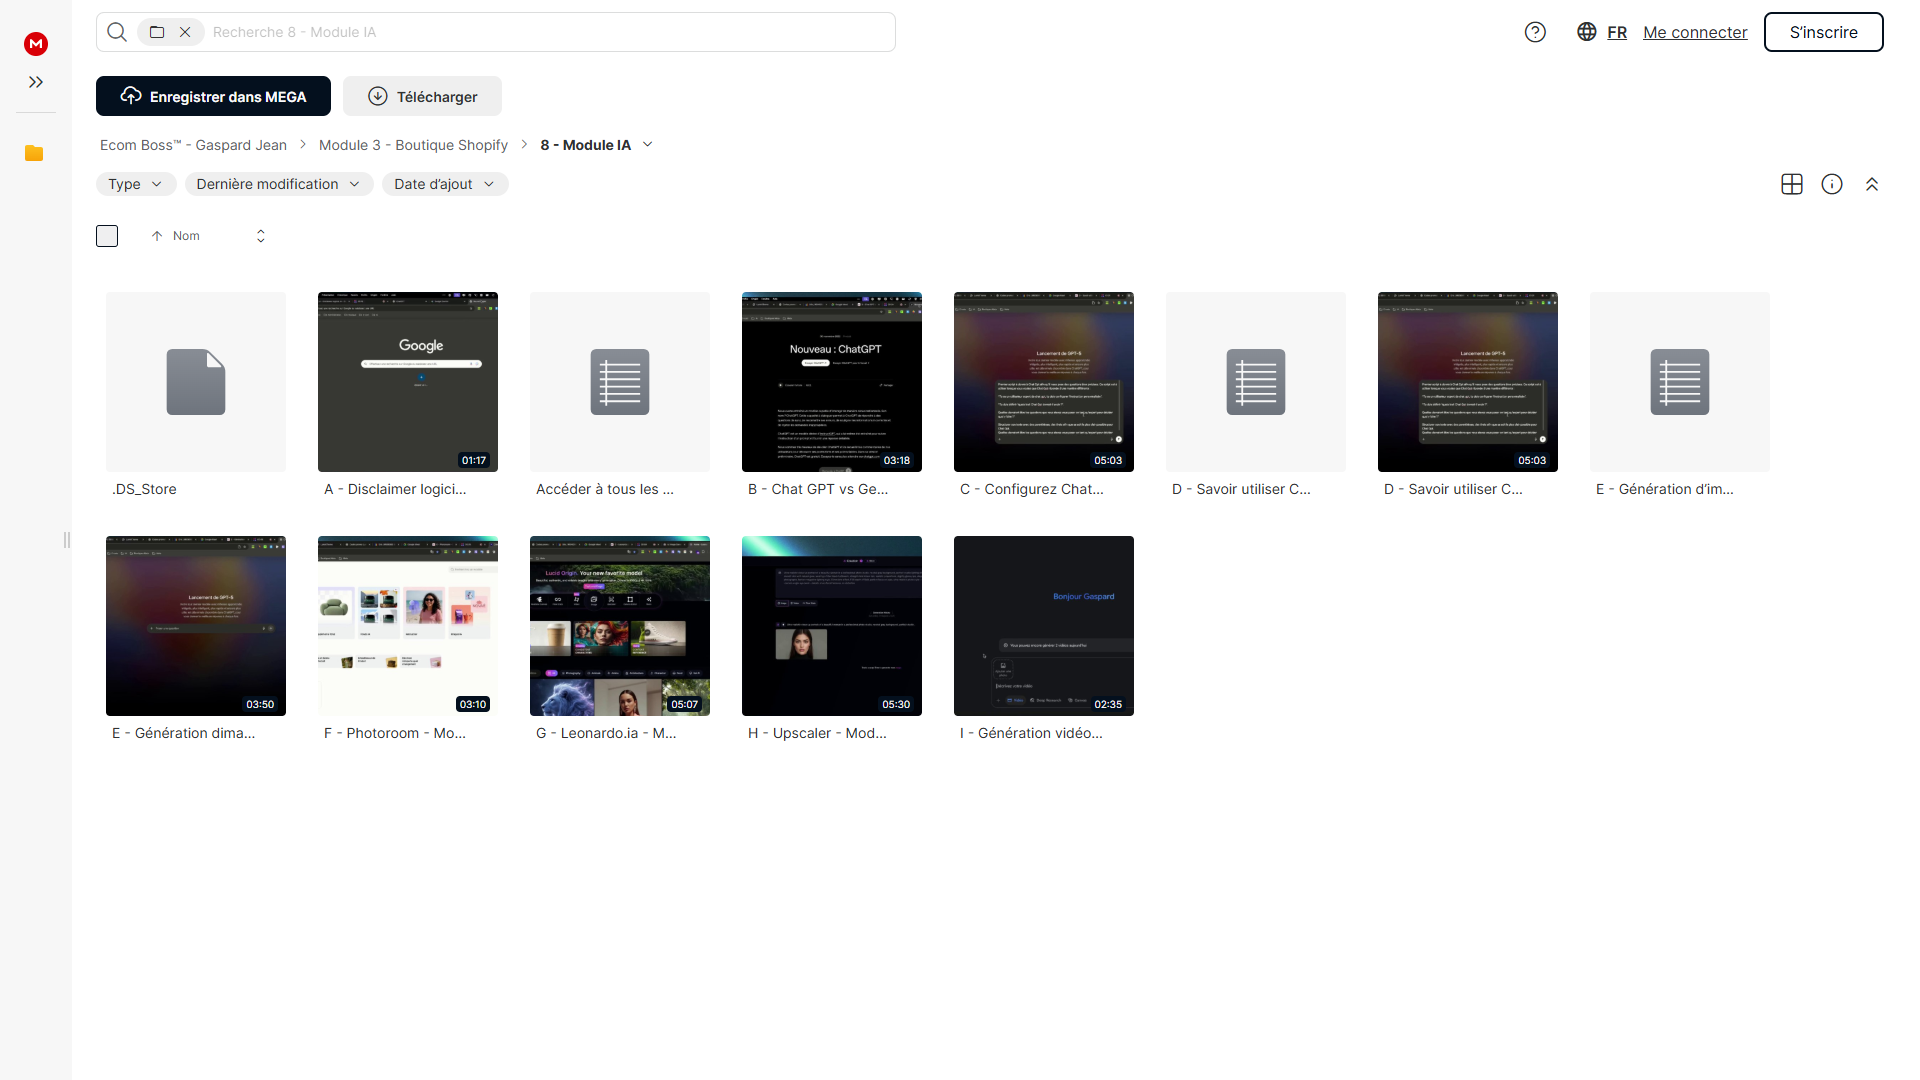Select the 'Accéder à tous les ...' file name
This screenshot has width=1920, height=1080.
pos(605,489)
